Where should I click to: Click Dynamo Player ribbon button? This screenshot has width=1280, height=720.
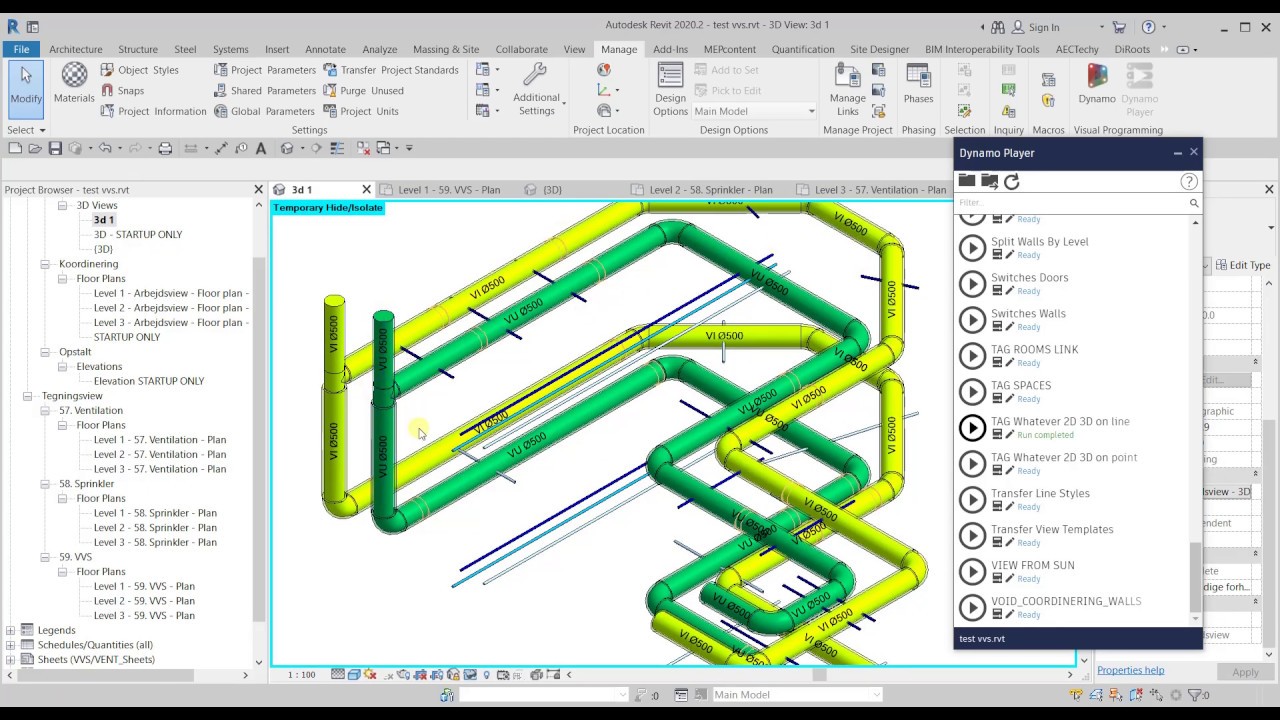pos(1140,90)
